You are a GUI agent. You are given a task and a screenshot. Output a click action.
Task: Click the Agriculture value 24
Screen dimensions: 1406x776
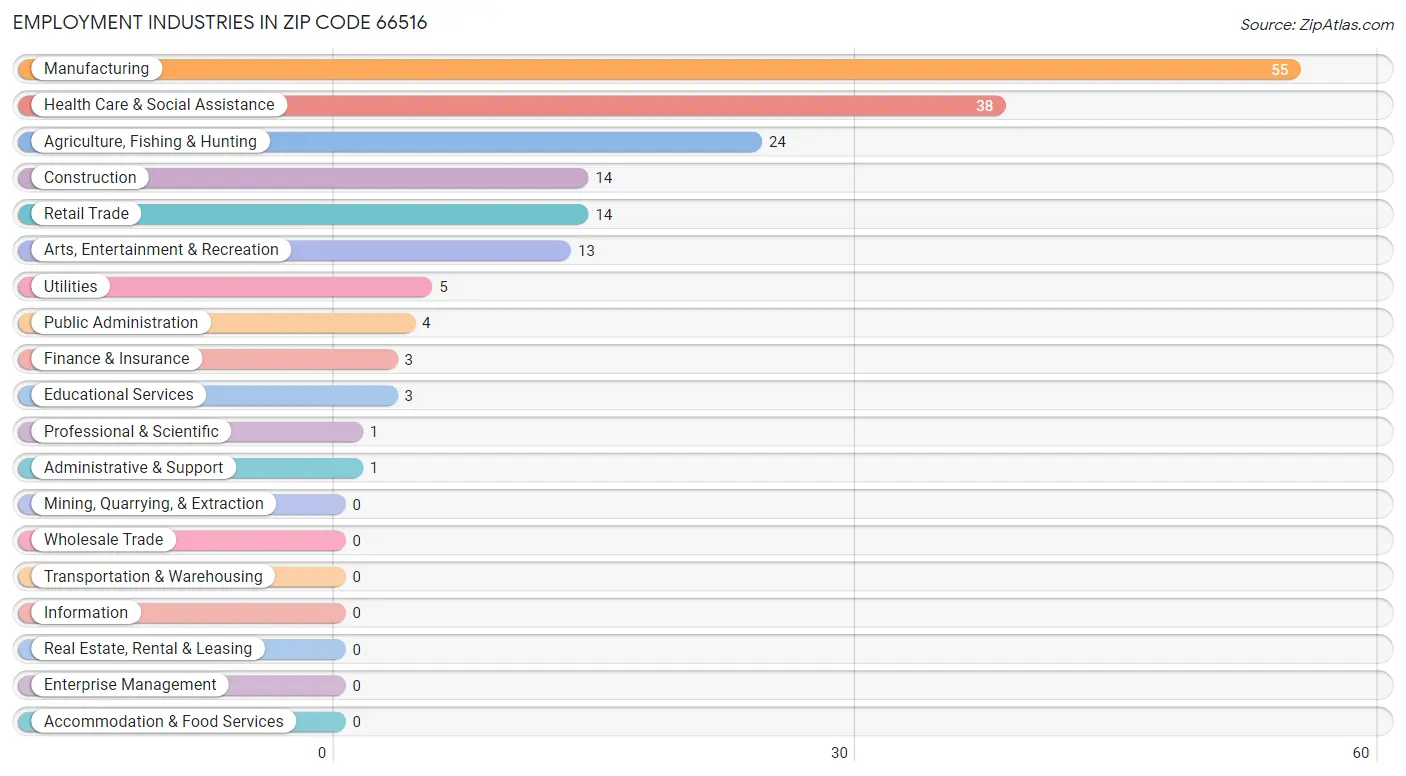(x=777, y=142)
